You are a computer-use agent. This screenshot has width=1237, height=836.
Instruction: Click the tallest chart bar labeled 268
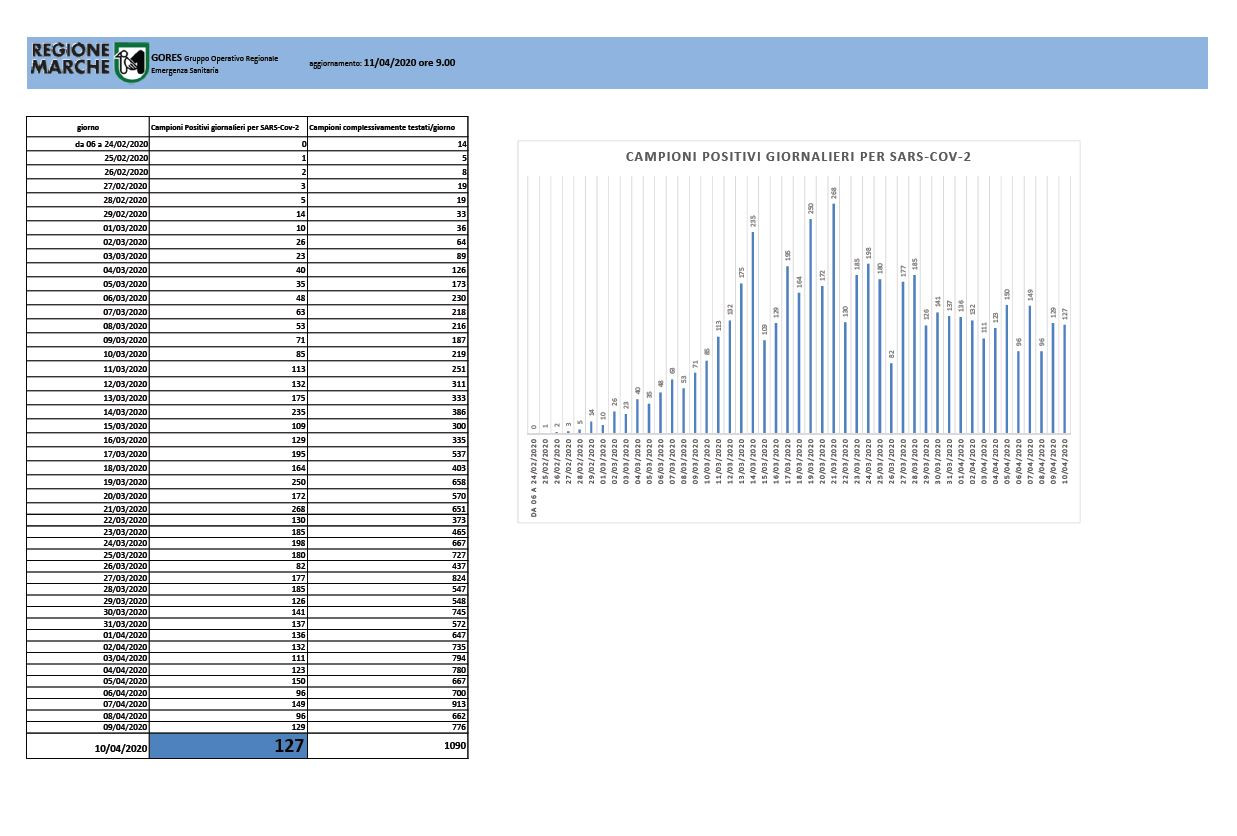click(833, 318)
